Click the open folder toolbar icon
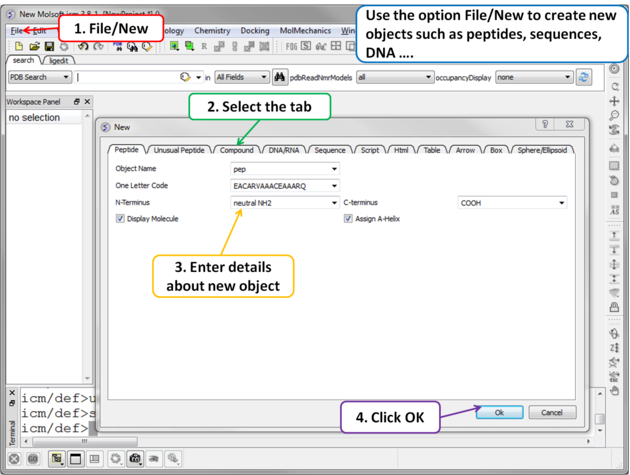This screenshot has width=630, height=475. click(34, 47)
